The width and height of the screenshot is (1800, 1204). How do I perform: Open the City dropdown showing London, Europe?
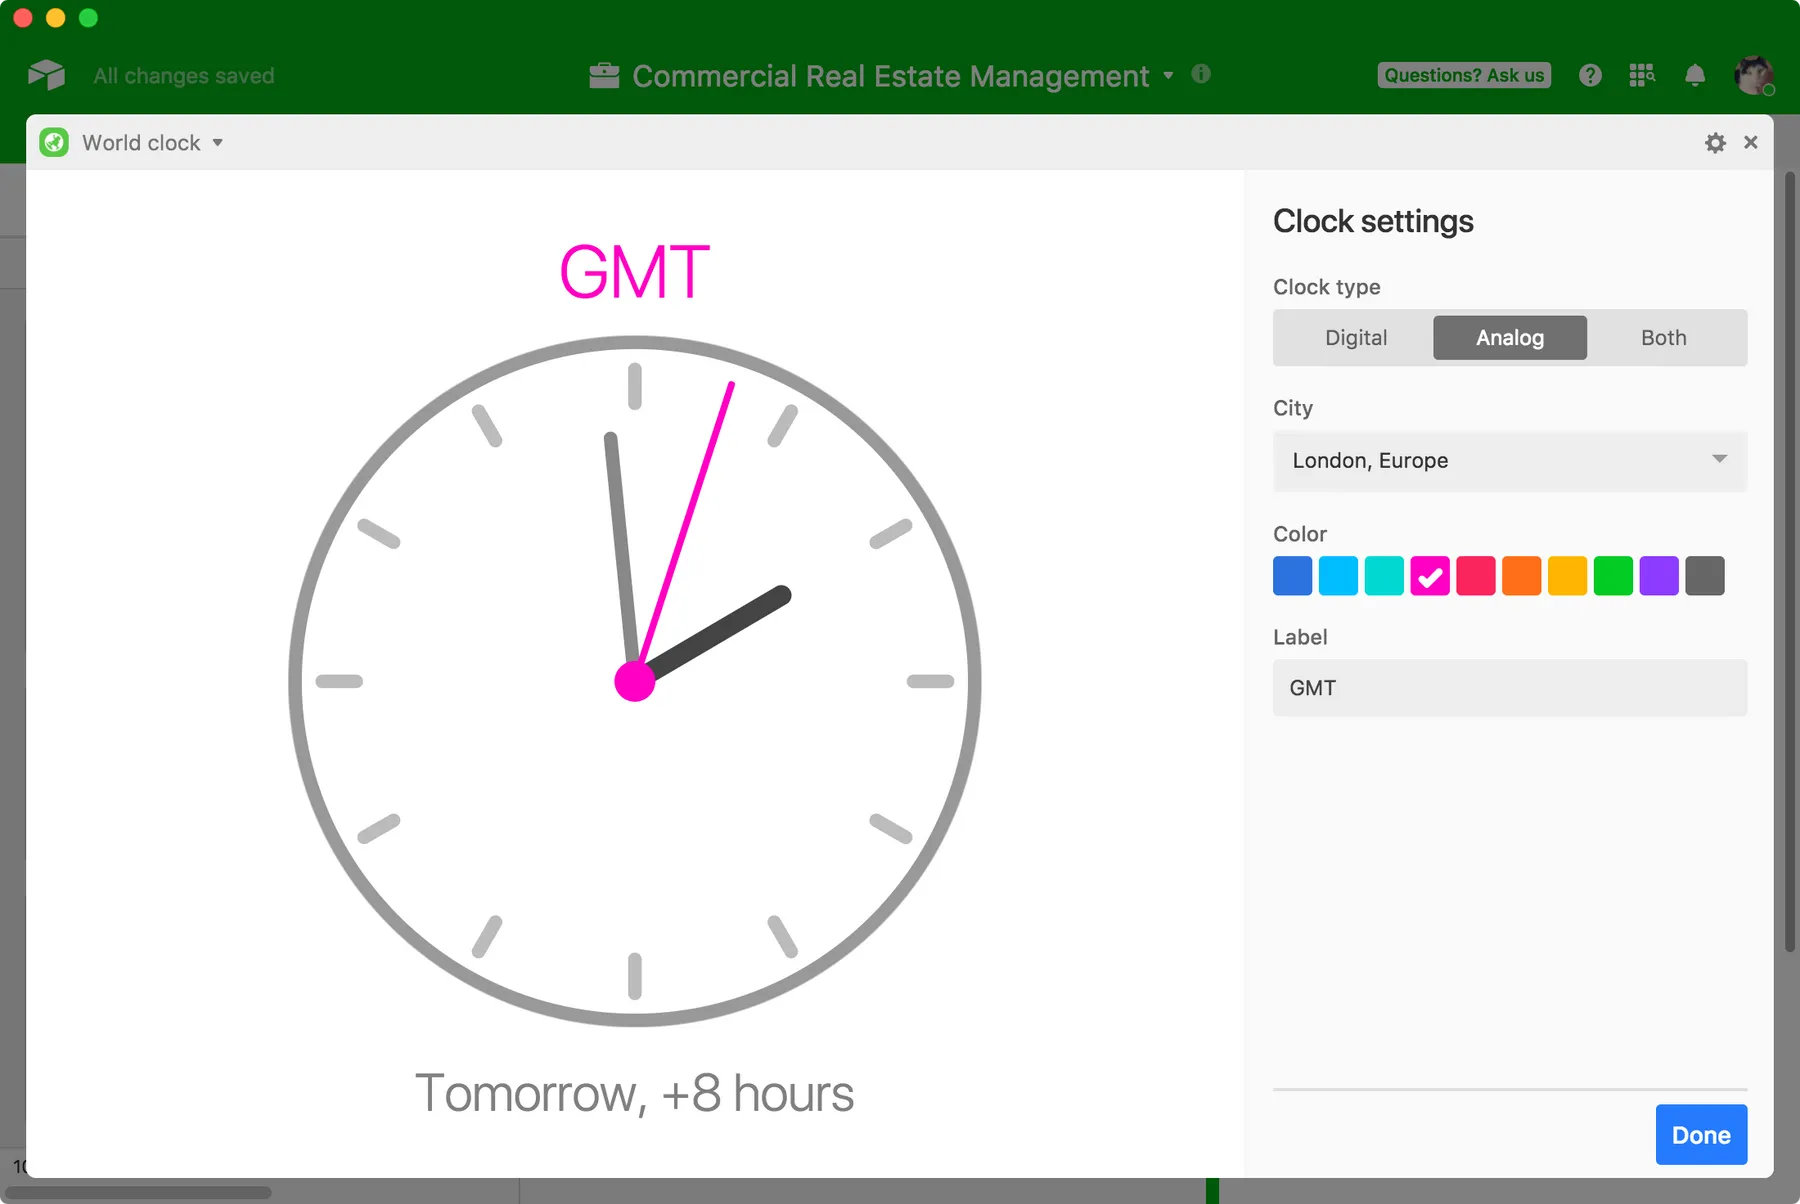1509,461
